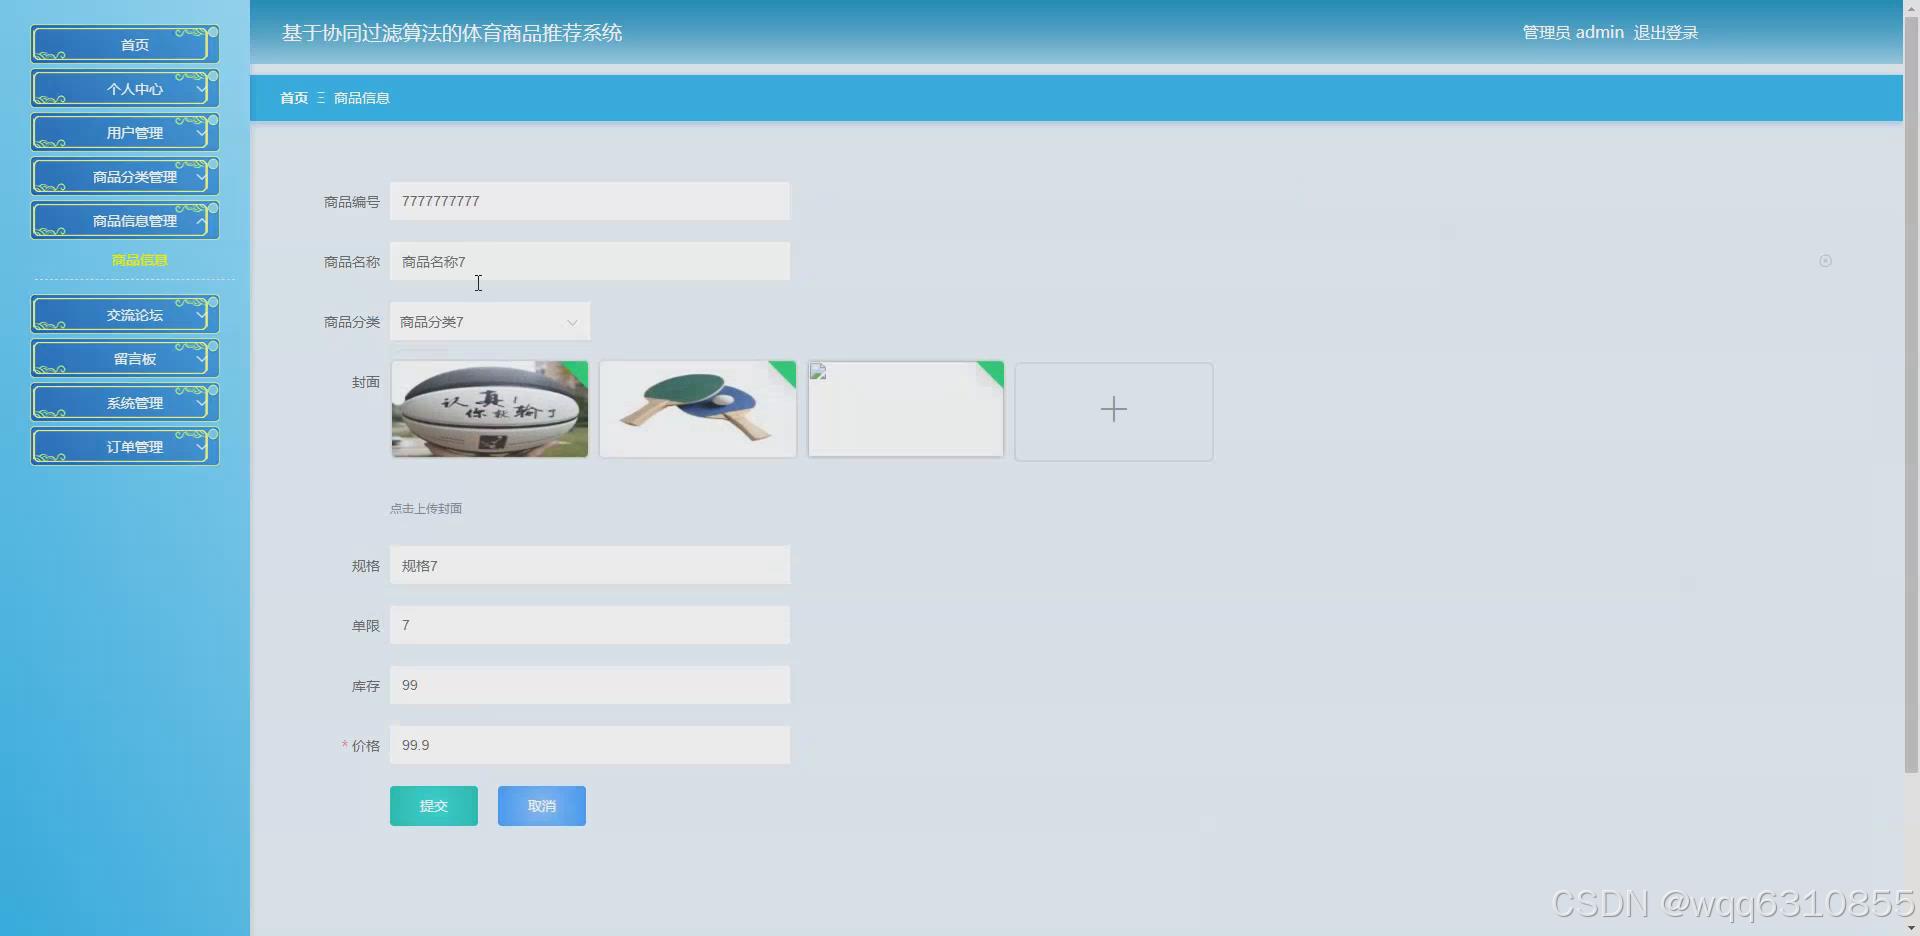Expand the 交流论坛 sidebar menu
This screenshot has width=1920, height=936.
click(x=125, y=314)
